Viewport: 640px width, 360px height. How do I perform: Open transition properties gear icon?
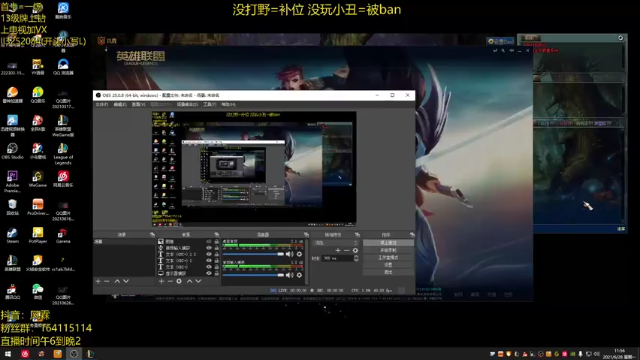pos(355,250)
